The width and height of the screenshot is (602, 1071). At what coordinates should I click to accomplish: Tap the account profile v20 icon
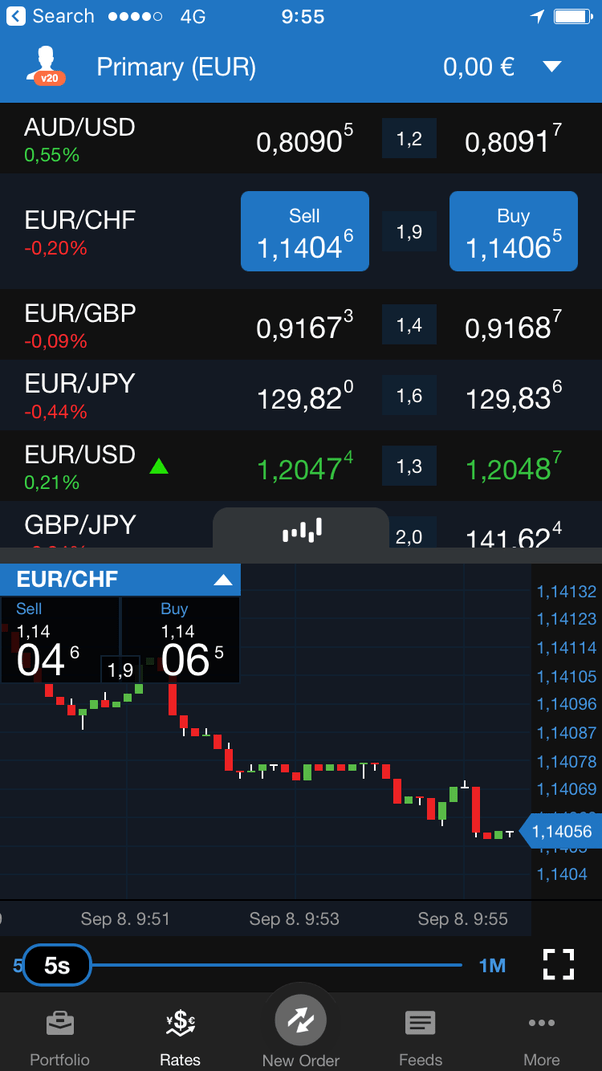[x=45, y=66]
